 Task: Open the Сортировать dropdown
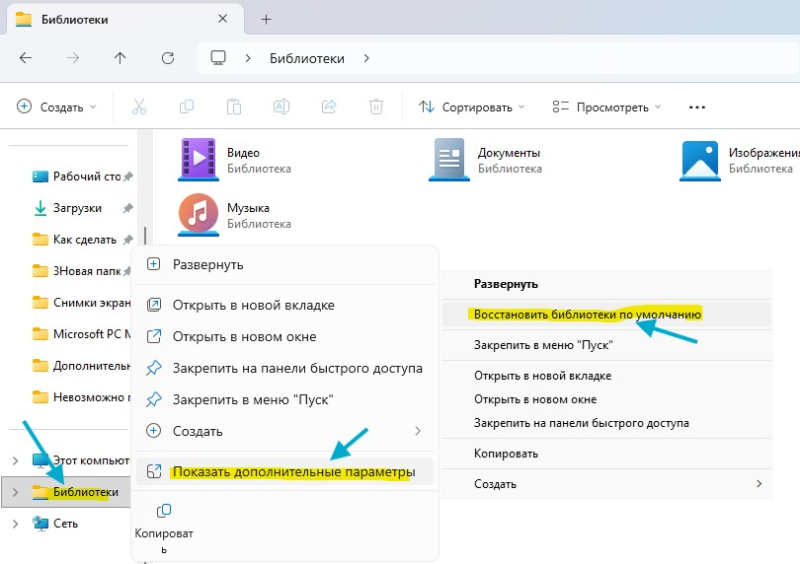coord(471,107)
